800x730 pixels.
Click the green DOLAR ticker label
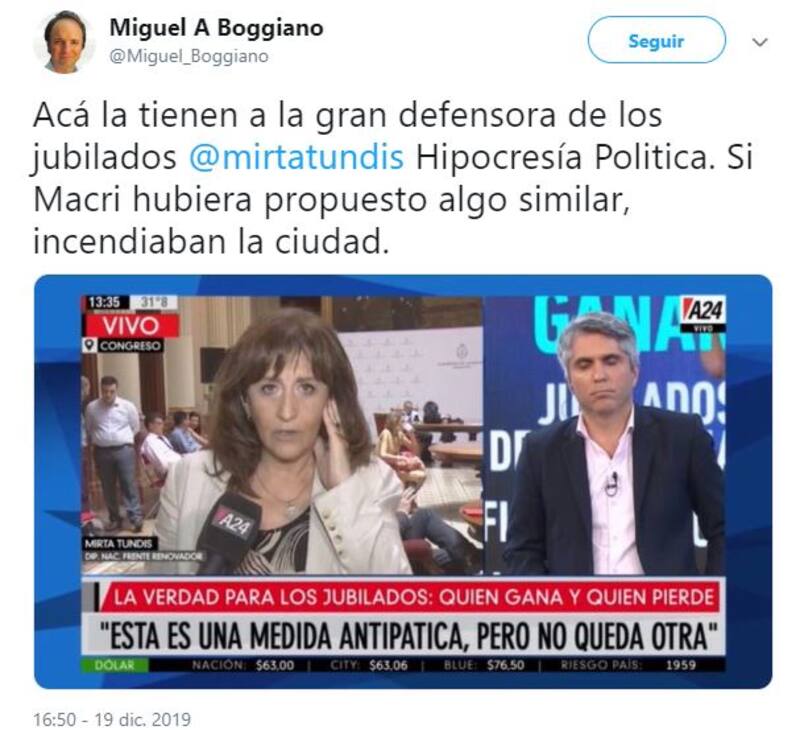[x=115, y=665]
